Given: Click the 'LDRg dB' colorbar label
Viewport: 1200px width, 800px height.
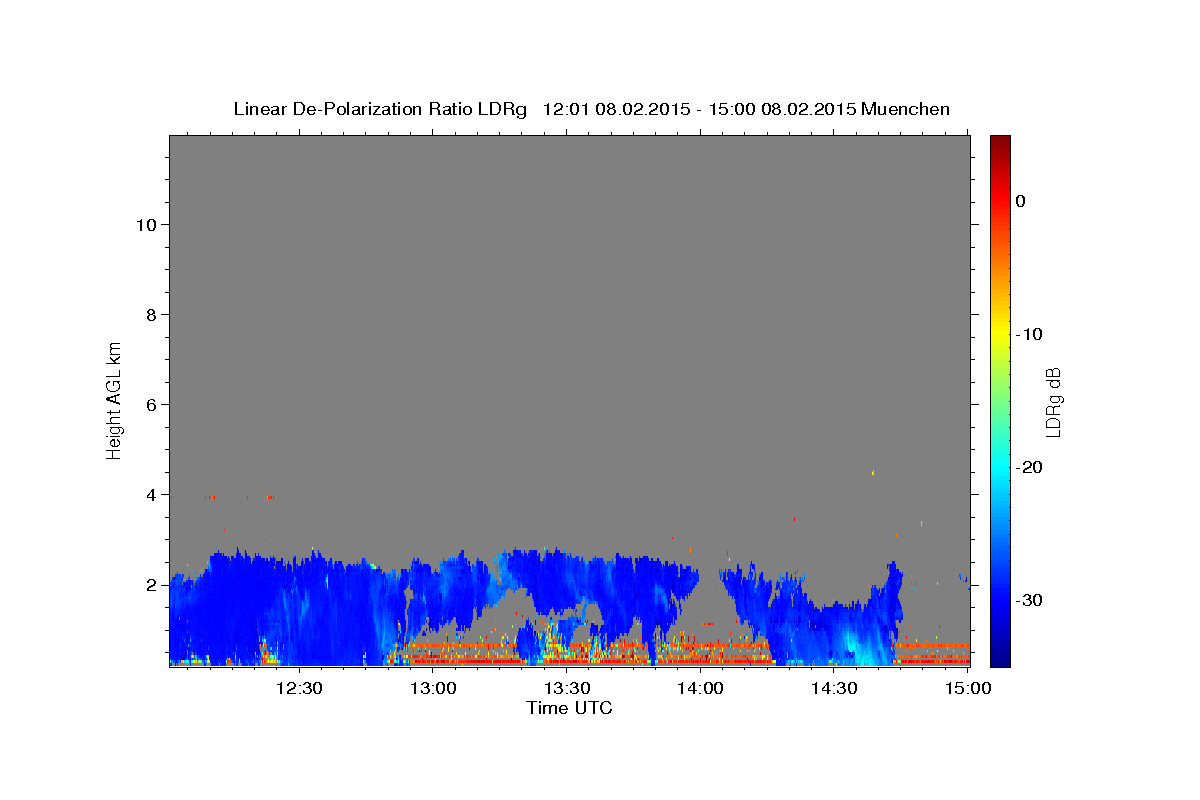Looking at the screenshot, I should [x=1052, y=401].
